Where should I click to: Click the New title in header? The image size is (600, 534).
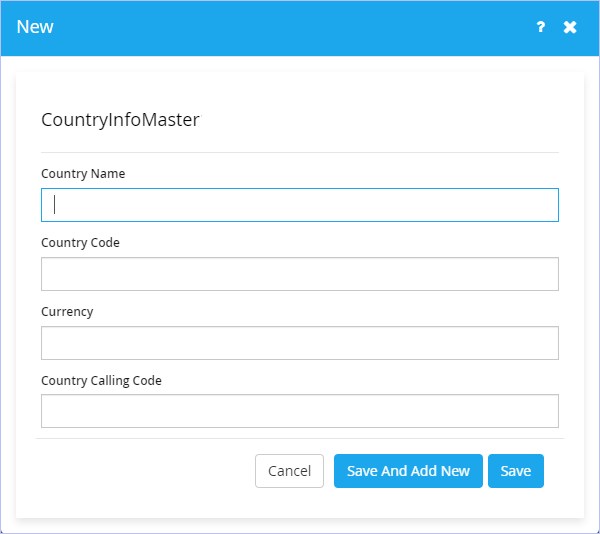[35, 27]
